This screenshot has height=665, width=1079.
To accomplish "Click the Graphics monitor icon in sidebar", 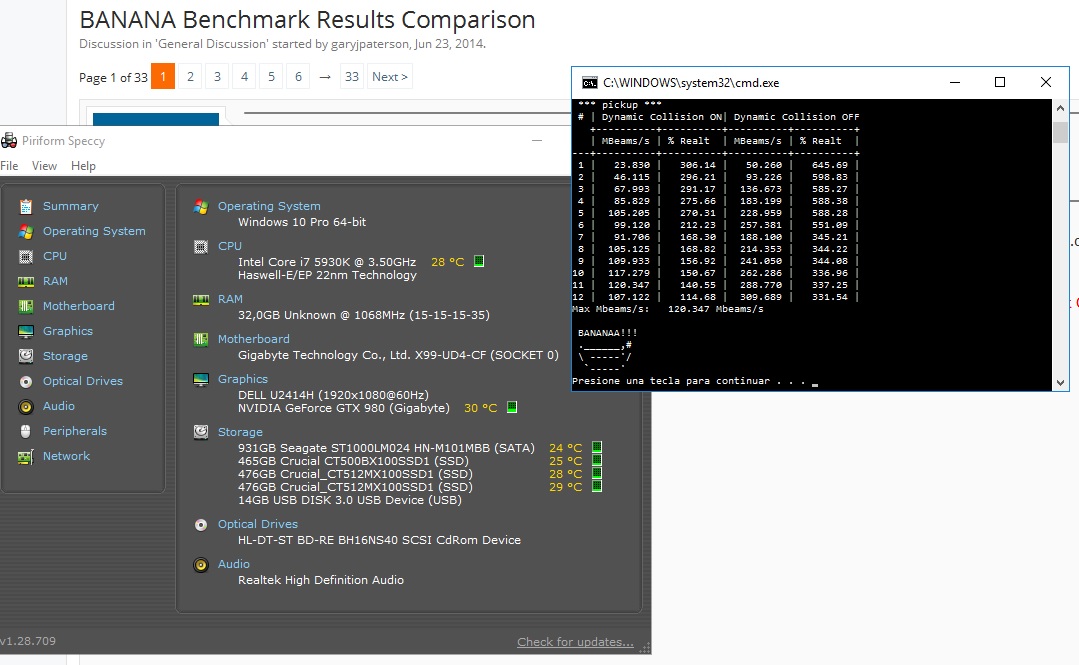I will (x=25, y=332).
